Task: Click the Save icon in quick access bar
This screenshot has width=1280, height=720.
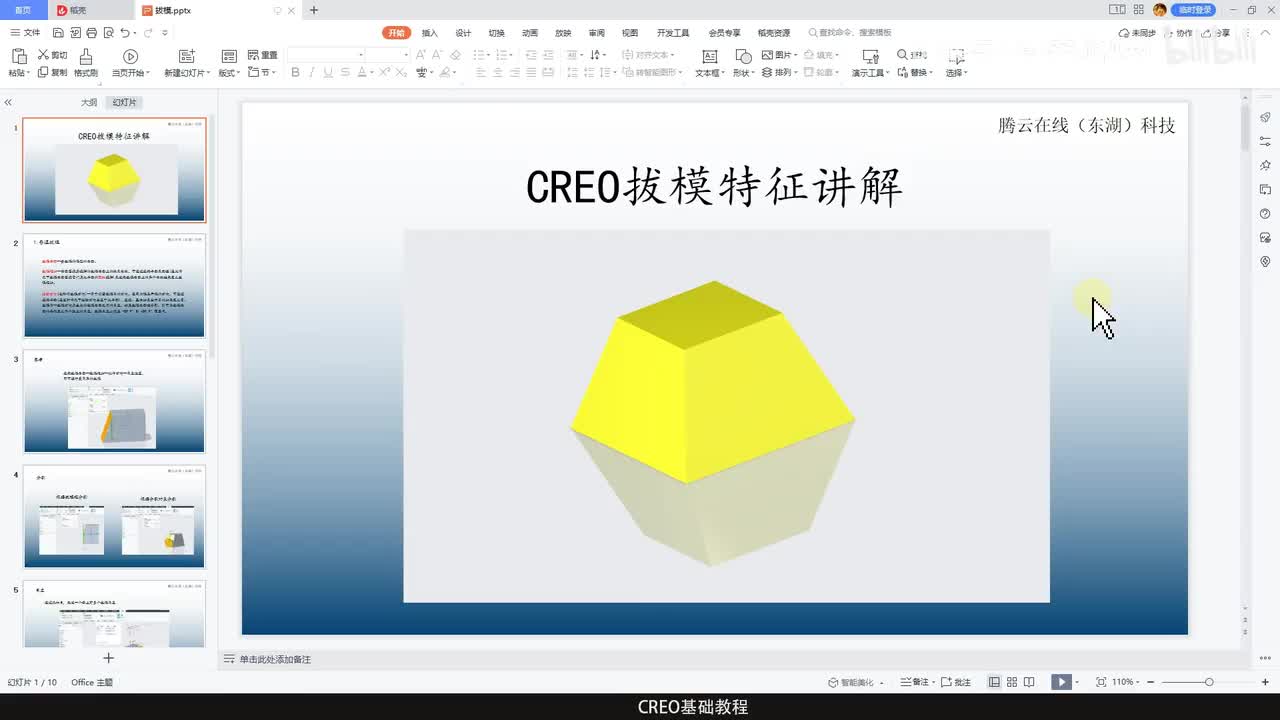Action: 60,33
